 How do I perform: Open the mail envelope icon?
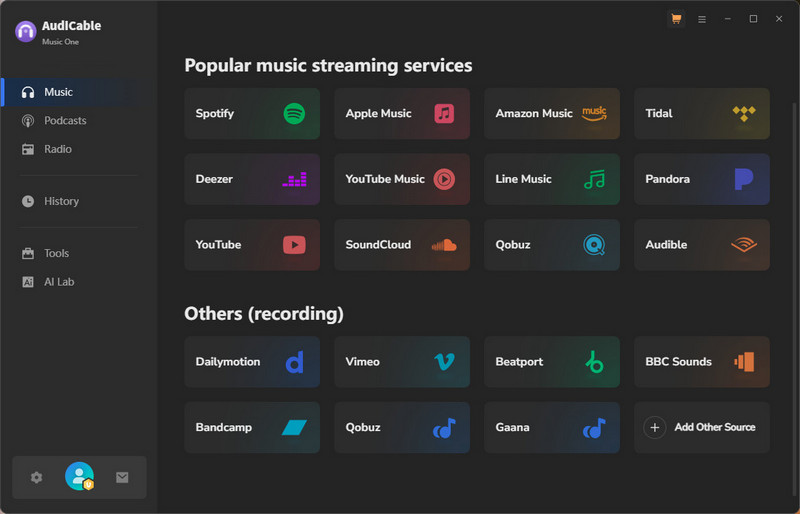(122, 477)
